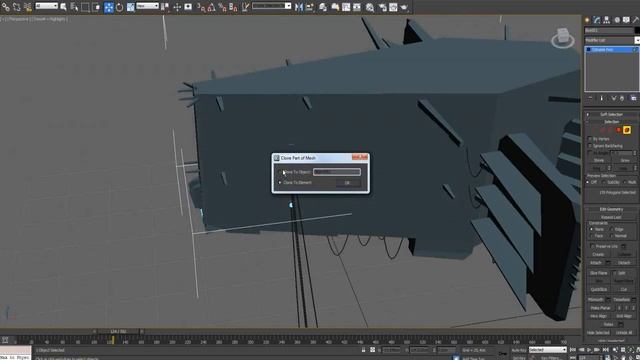The width and height of the screenshot is (640, 360).
Task: Click the Unlink Selection toolbar icon
Action: [x=16, y=7]
